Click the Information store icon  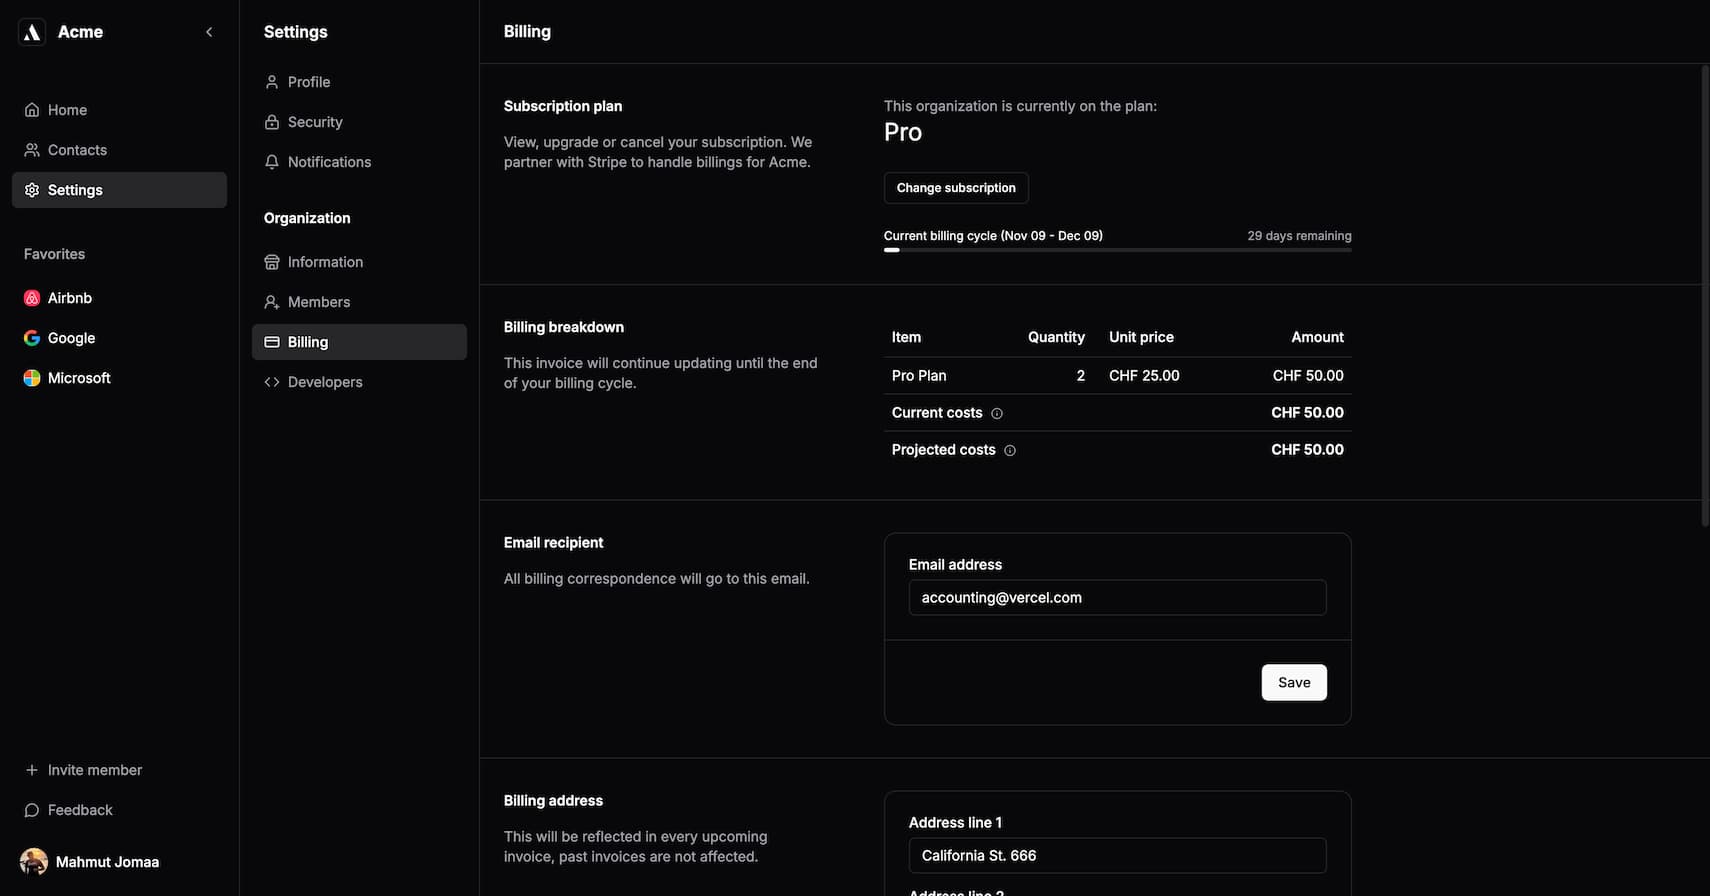272,262
